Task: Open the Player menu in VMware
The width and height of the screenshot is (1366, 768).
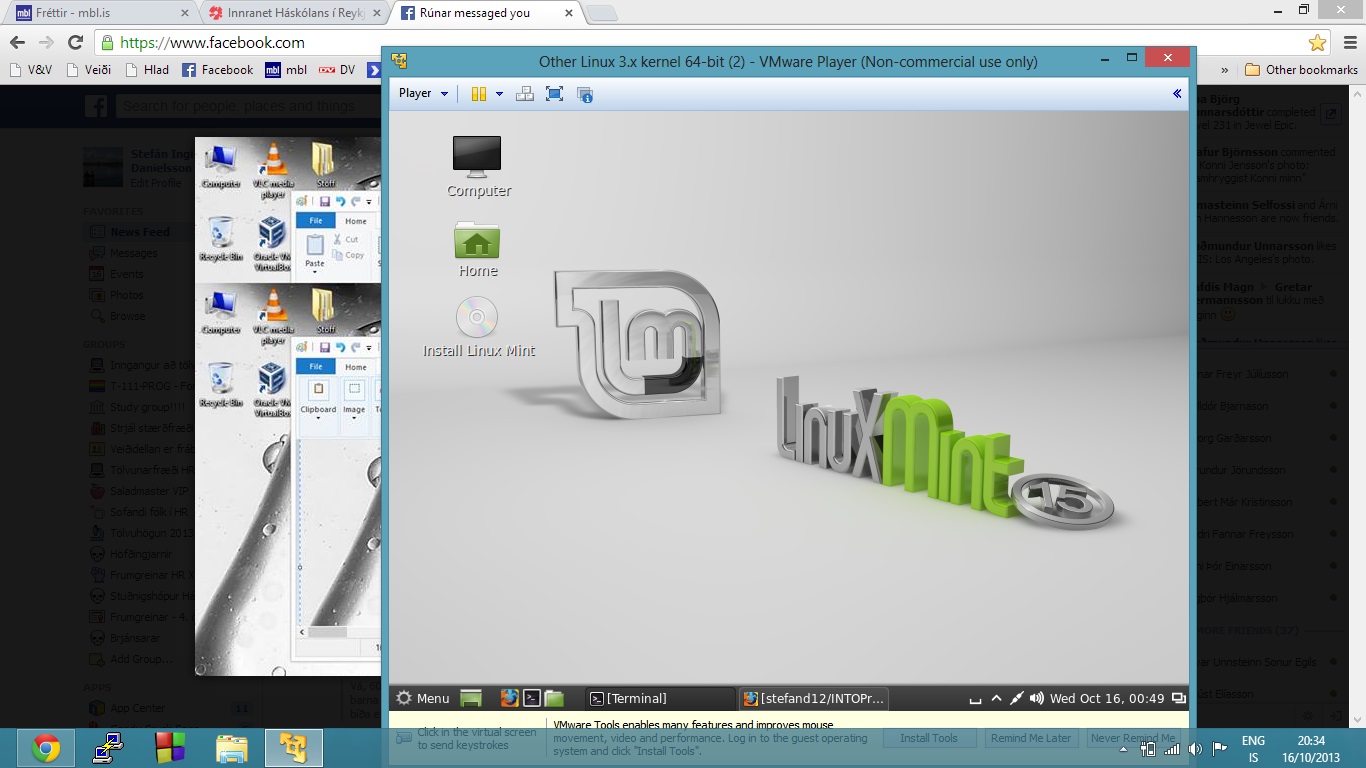Action: [423, 93]
